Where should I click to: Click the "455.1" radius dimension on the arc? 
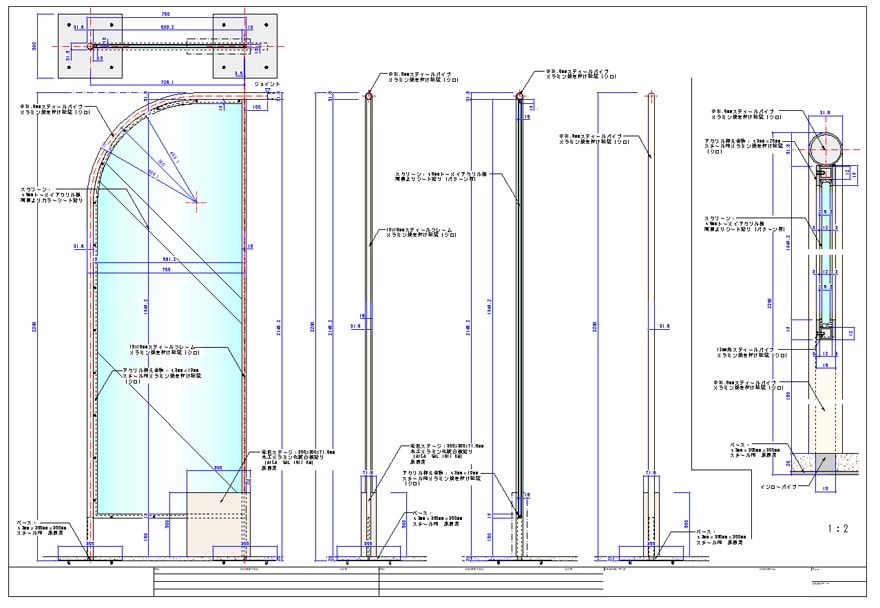[175, 158]
